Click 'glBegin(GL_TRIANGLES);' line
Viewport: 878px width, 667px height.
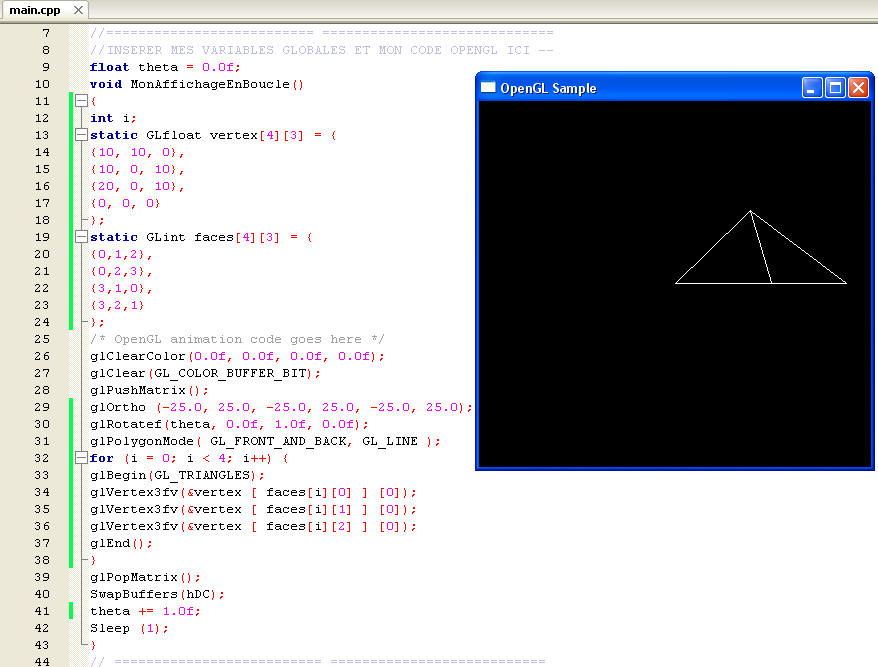point(177,475)
